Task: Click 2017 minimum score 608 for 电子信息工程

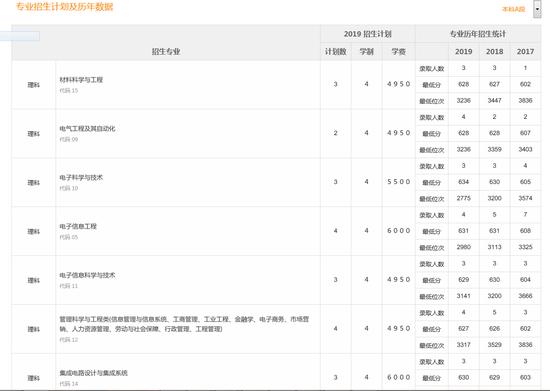Action: click(525, 230)
